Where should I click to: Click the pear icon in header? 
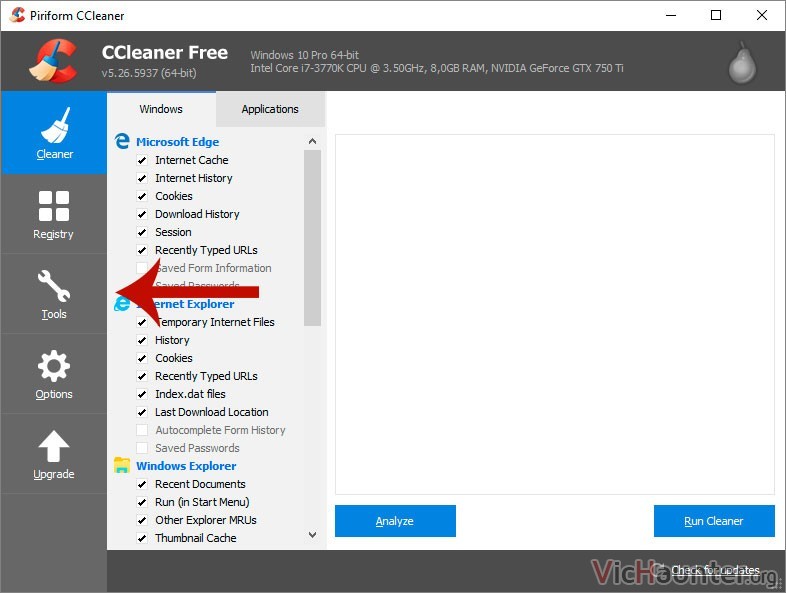(x=742, y=64)
